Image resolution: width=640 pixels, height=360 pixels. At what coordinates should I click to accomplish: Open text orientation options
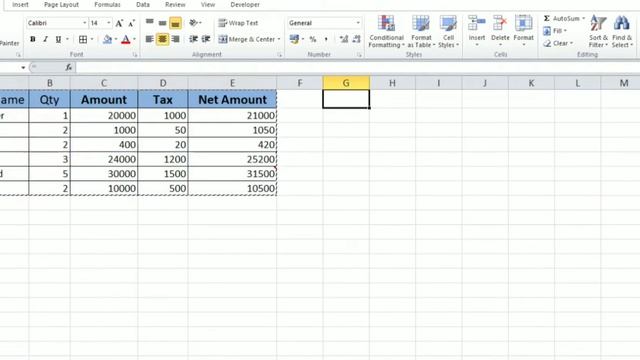[x=195, y=23]
